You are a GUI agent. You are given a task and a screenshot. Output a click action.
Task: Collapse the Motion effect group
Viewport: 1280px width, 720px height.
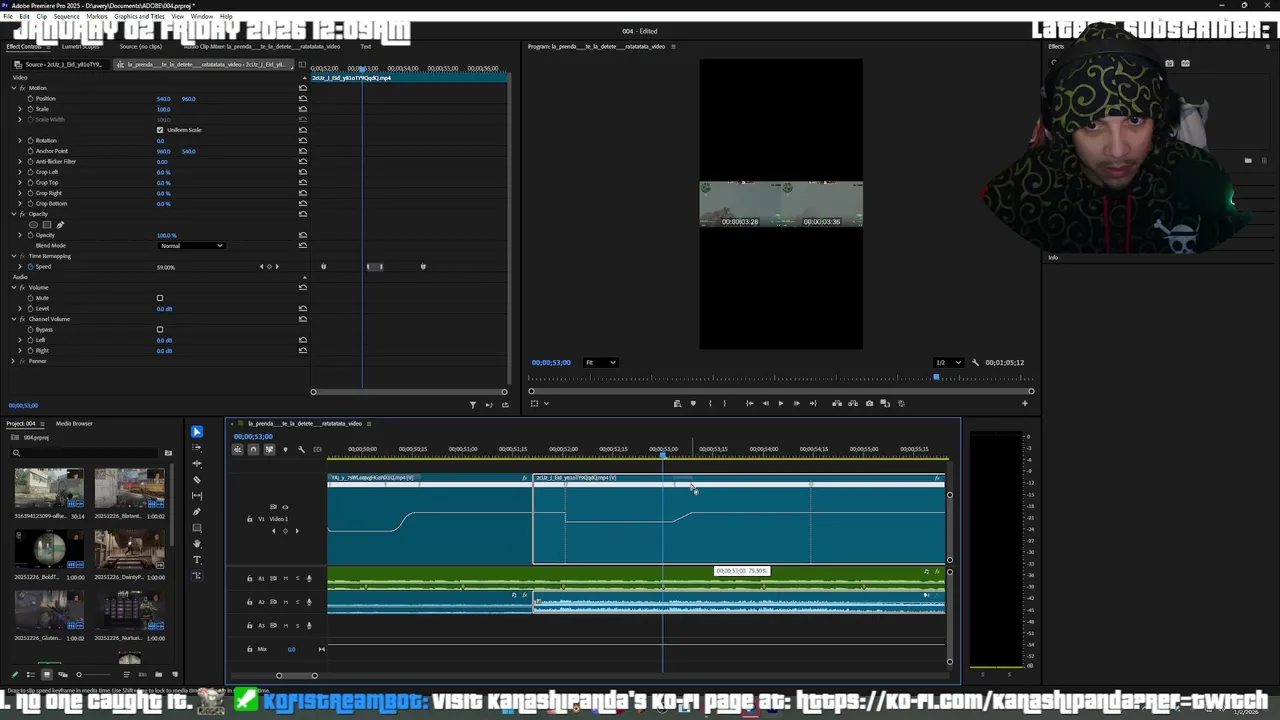coord(14,88)
